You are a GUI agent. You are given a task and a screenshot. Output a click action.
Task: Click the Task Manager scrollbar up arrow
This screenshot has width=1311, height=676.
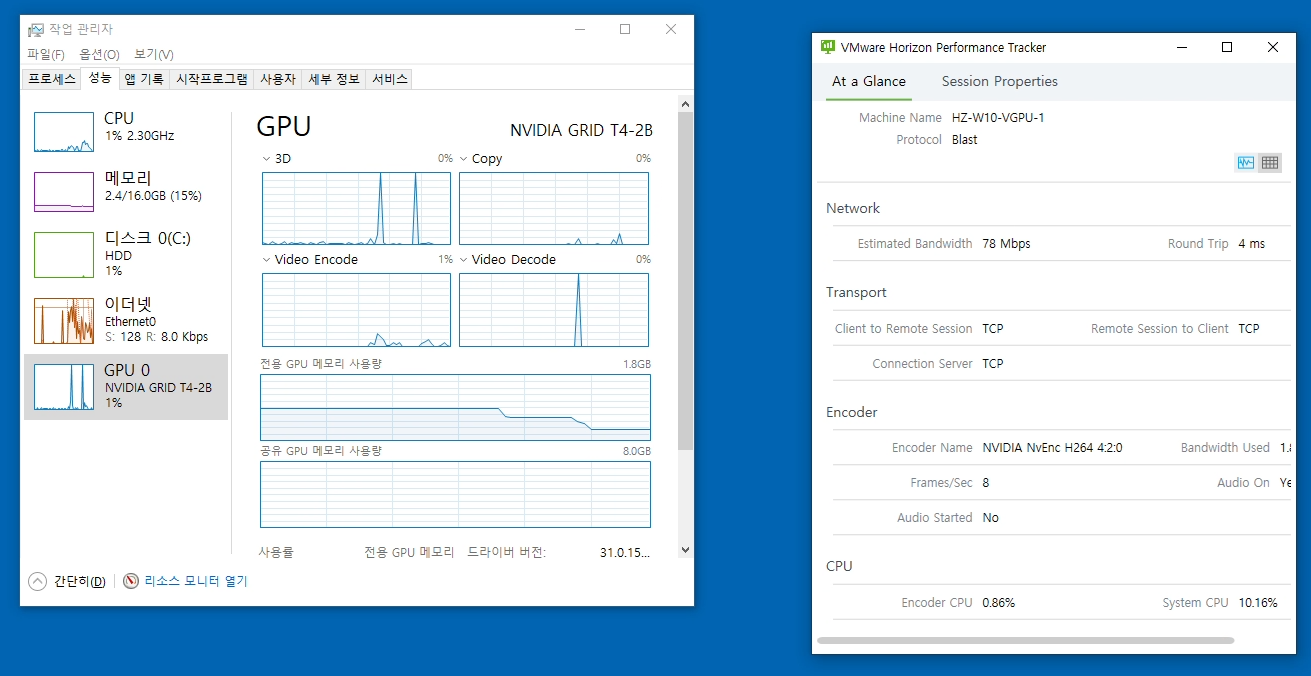coord(685,102)
